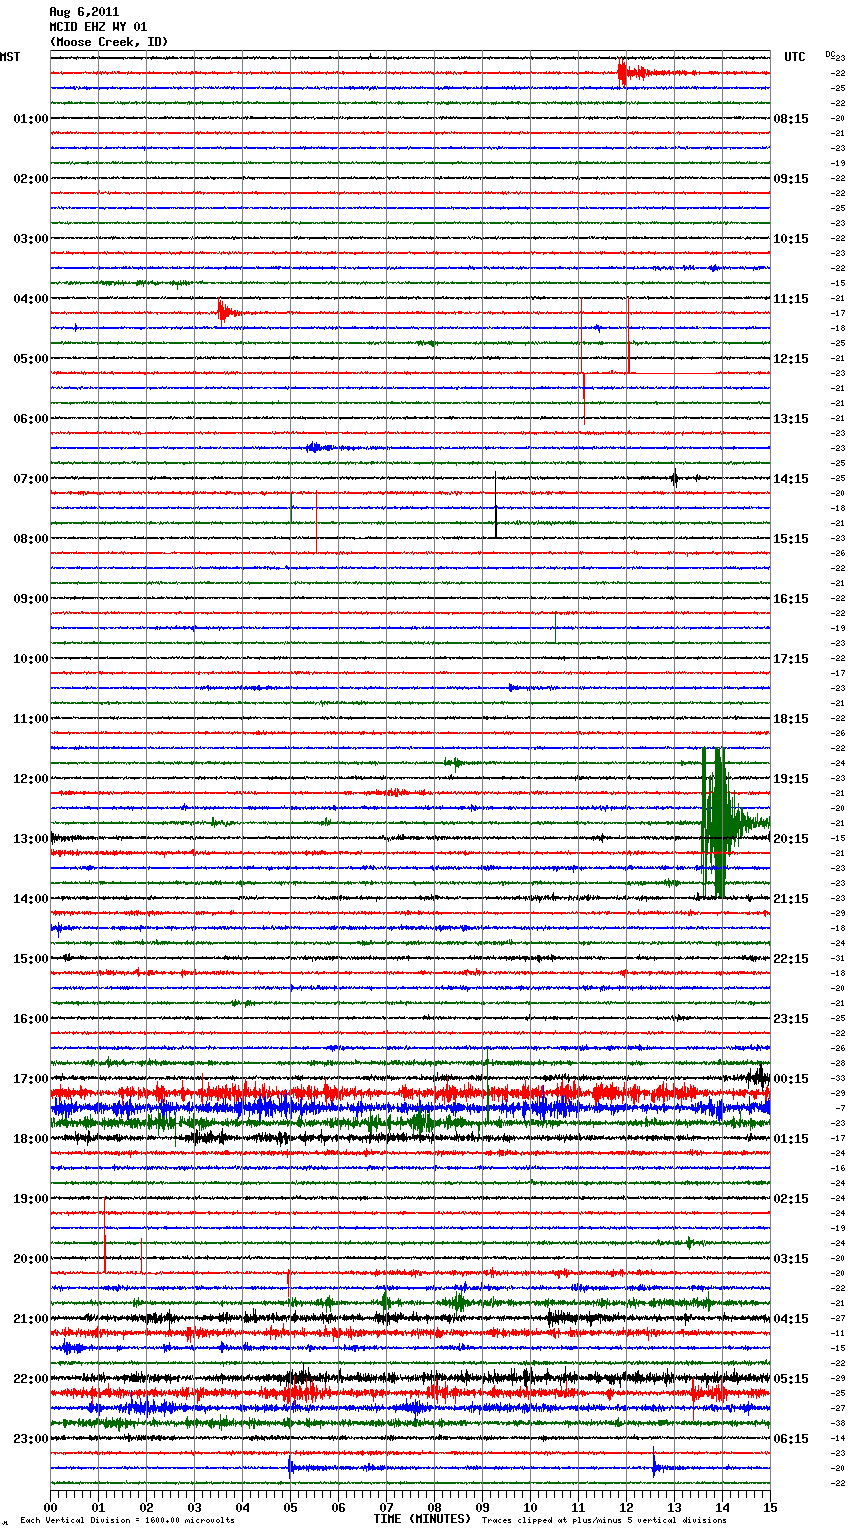This screenshot has height=1534, width=850.
Task: Click the bottom axis tick label 10
Action: pyautogui.click(x=530, y=1507)
